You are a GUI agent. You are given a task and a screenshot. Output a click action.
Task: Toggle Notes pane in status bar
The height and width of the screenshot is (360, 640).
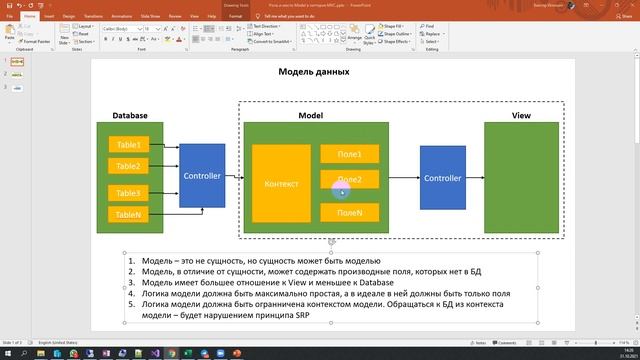pyautogui.click(x=478, y=343)
